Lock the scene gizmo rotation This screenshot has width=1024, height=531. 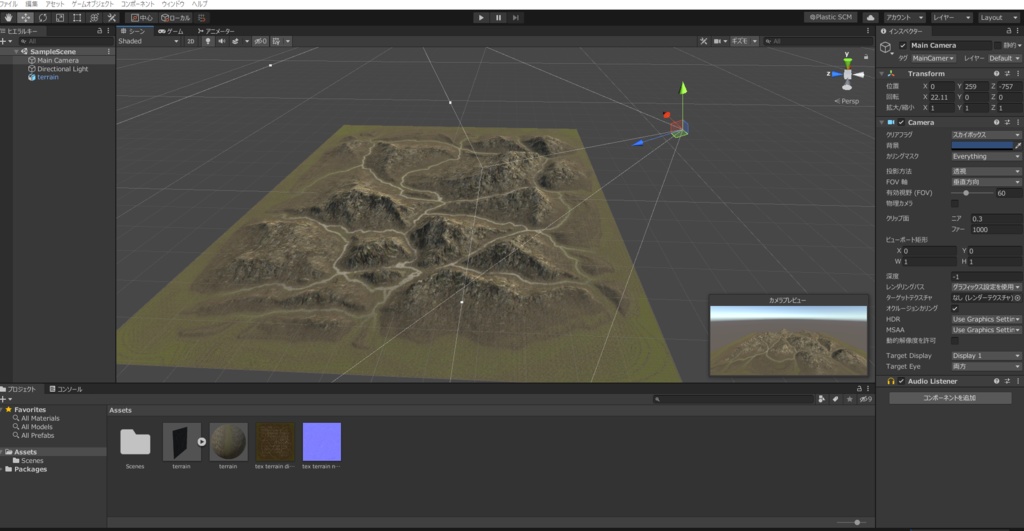pyautogui.click(x=866, y=57)
